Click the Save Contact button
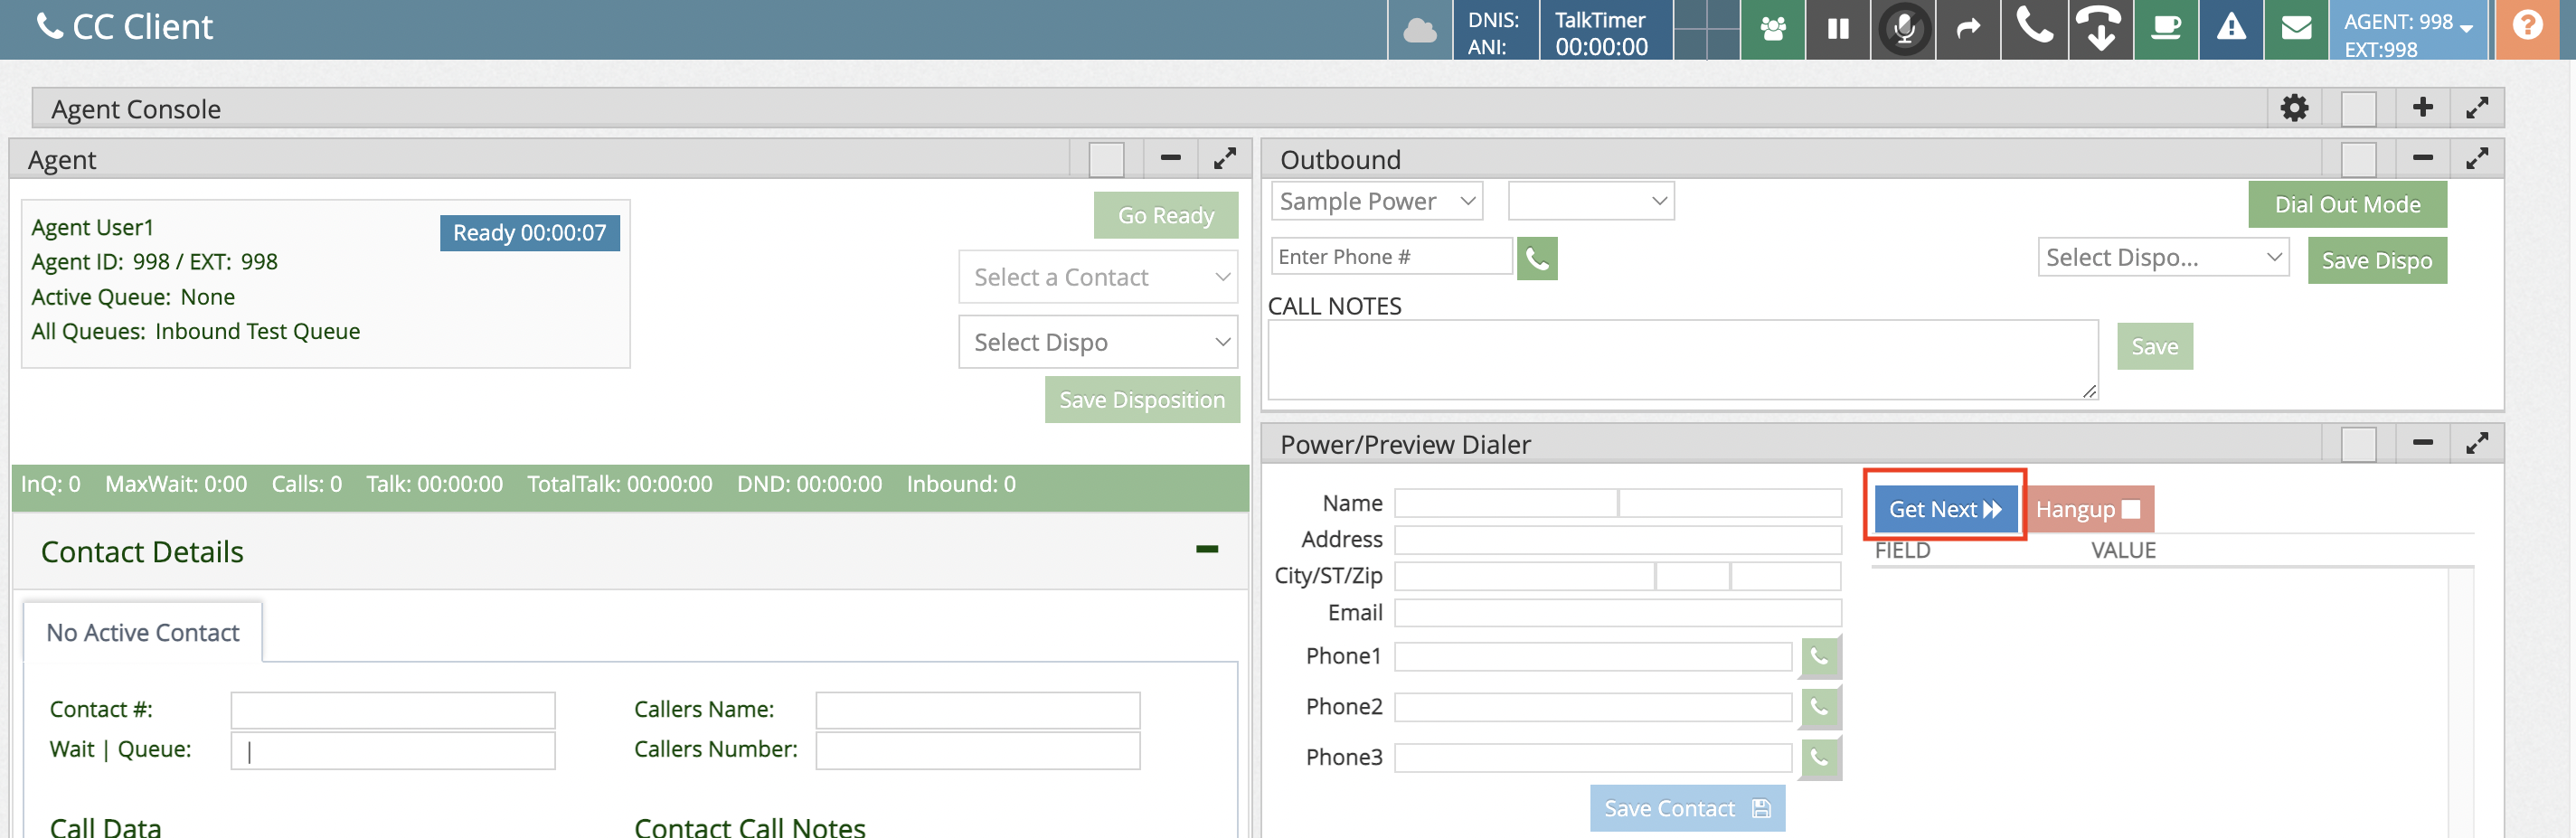This screenshot has width=2576, height=838. [x=1687, y=808]
